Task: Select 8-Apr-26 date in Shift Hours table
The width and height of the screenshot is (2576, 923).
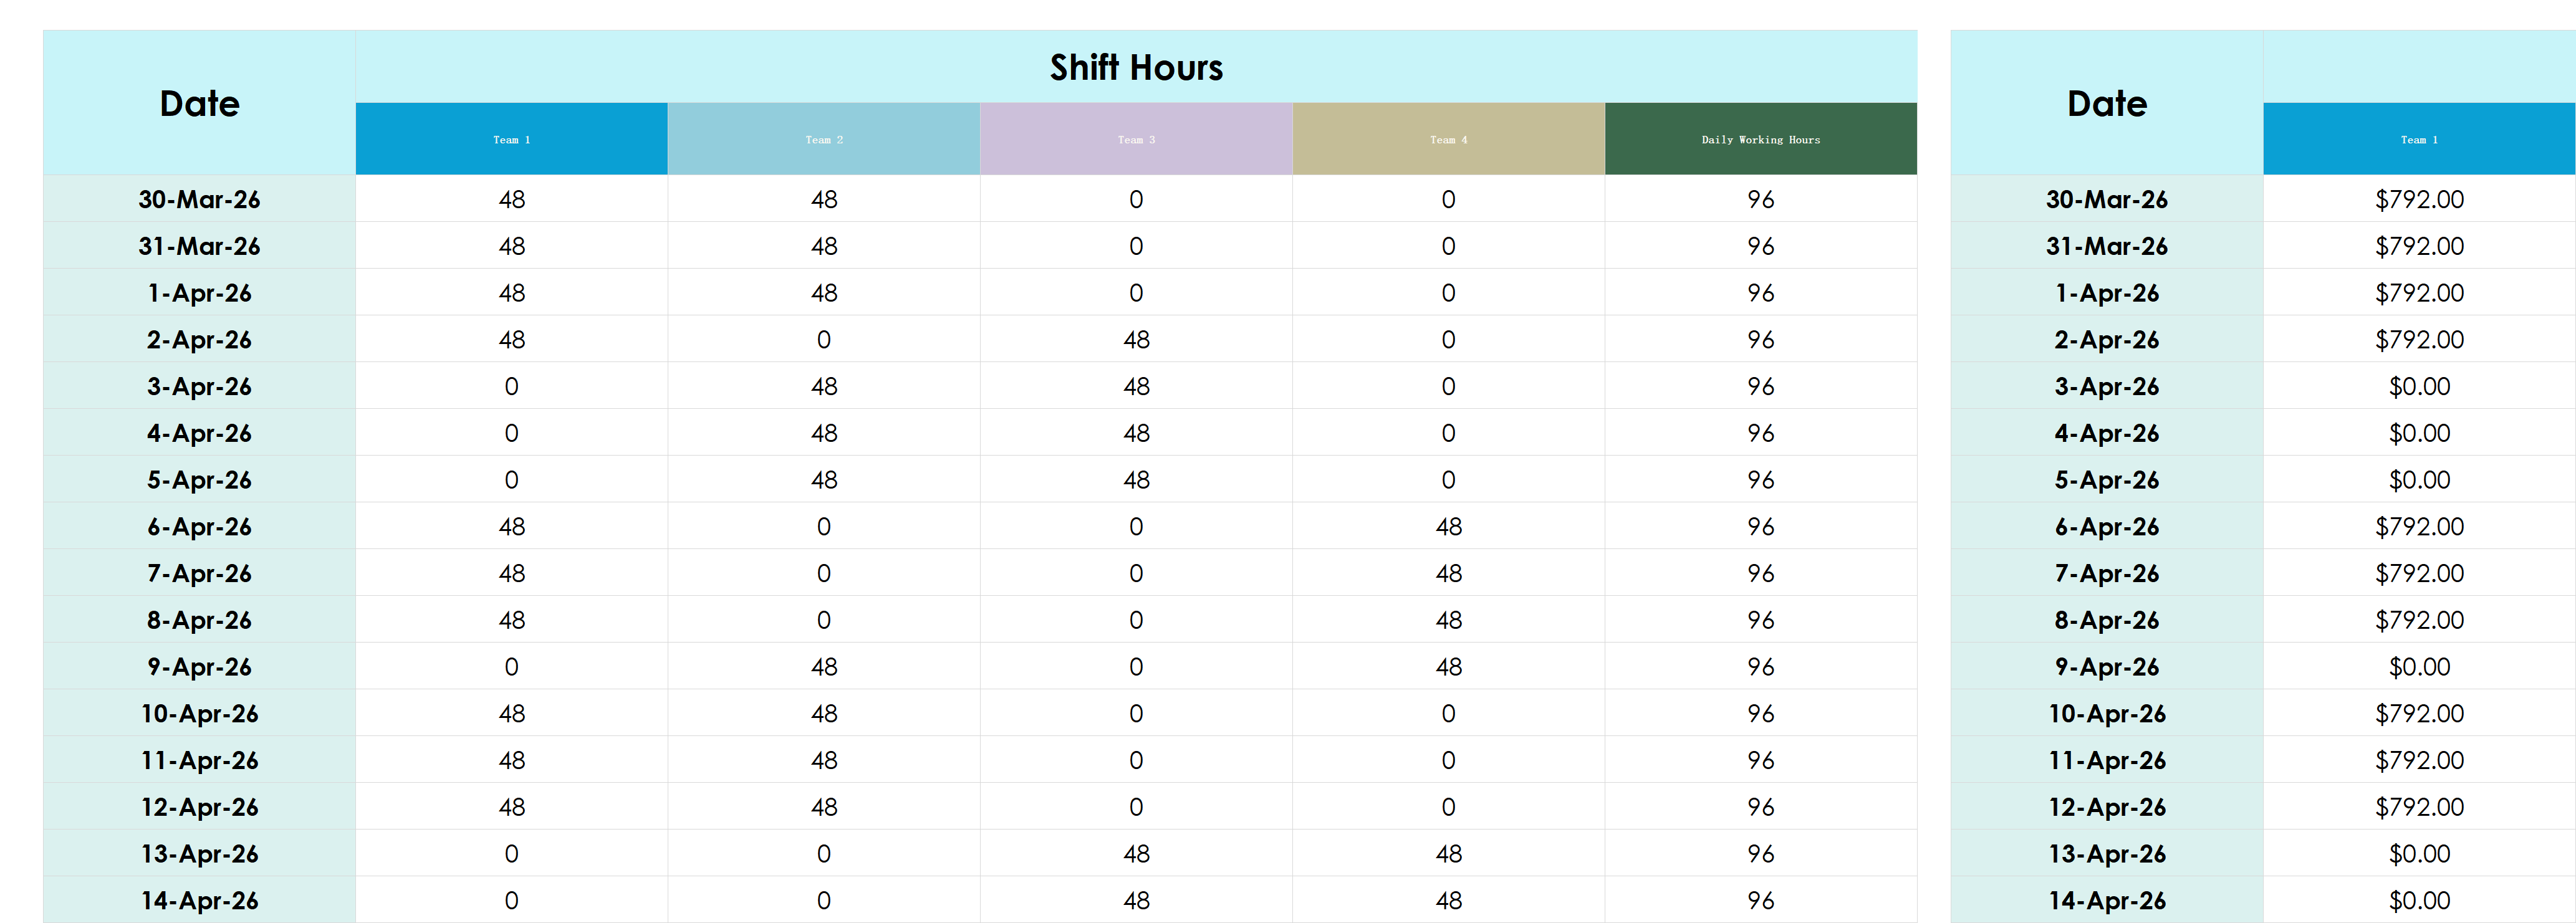Action: coord(199,620)
